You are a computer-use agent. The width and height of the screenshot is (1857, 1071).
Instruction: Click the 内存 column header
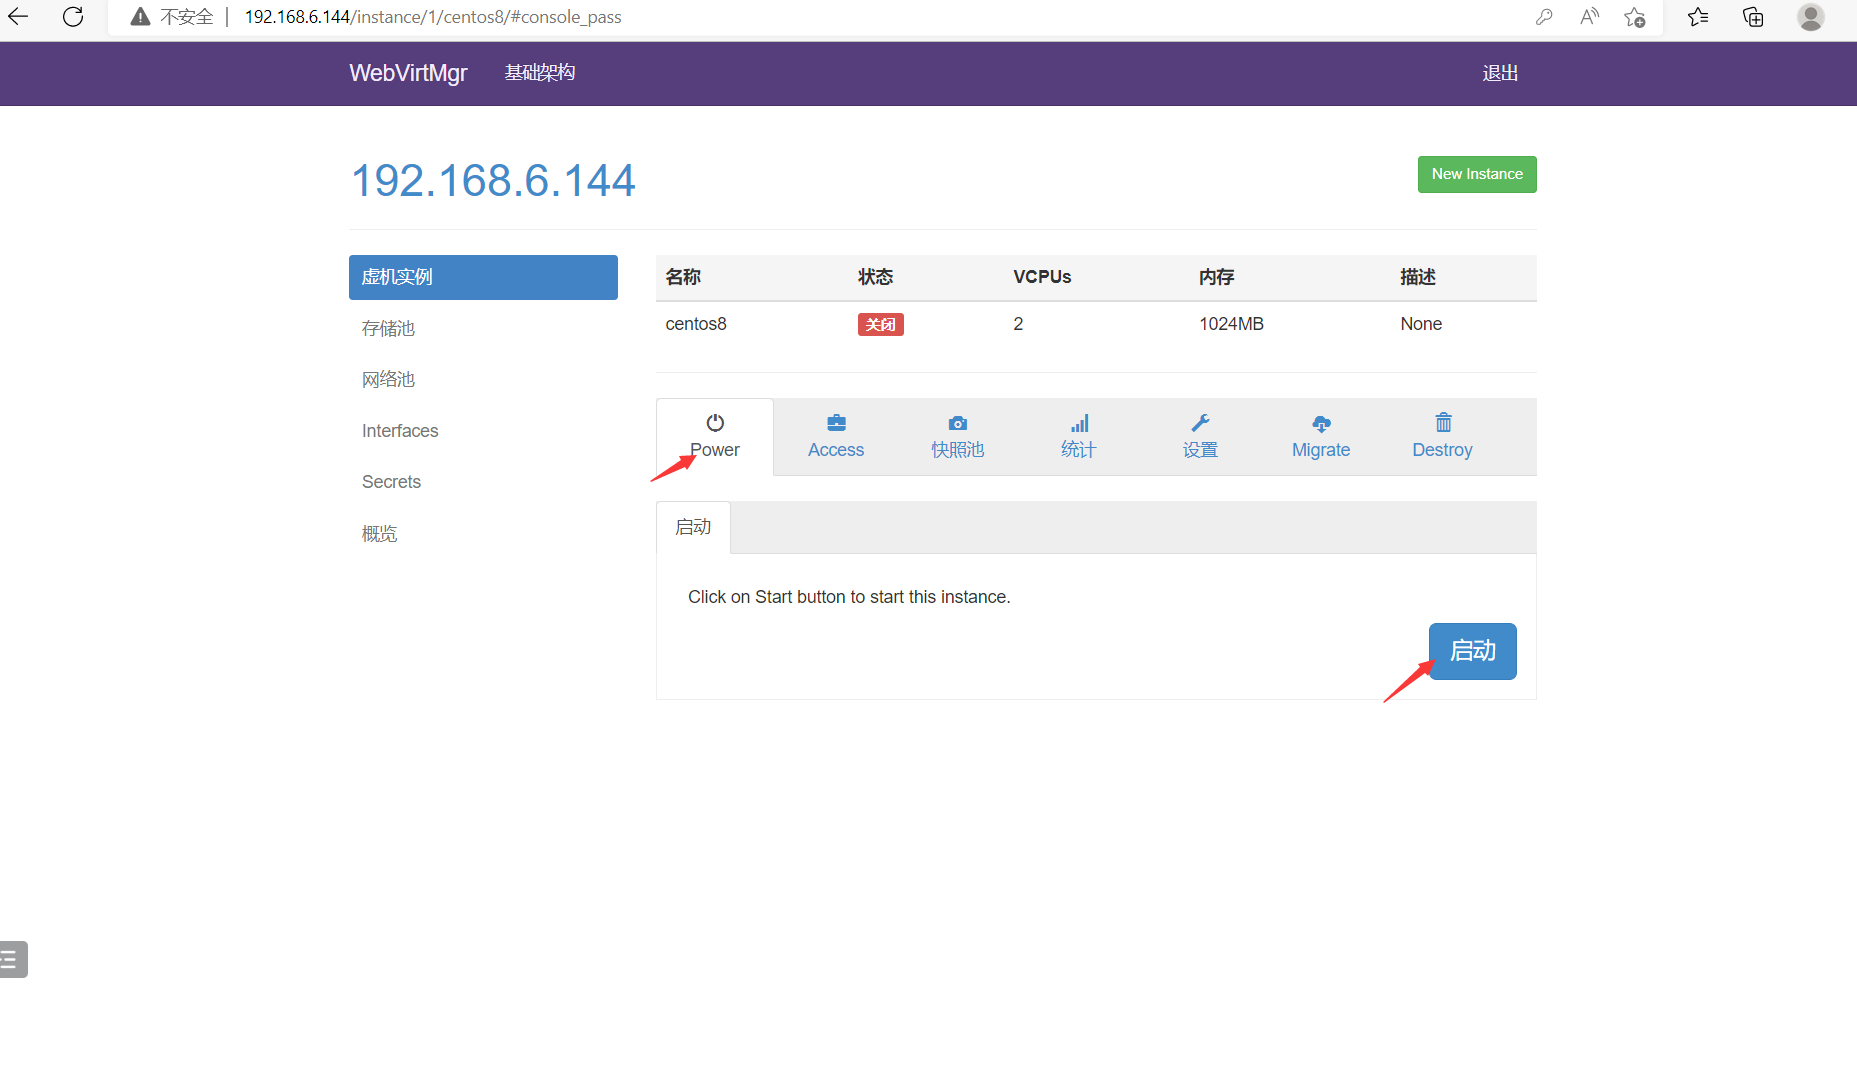click(x=1216, y=277)
